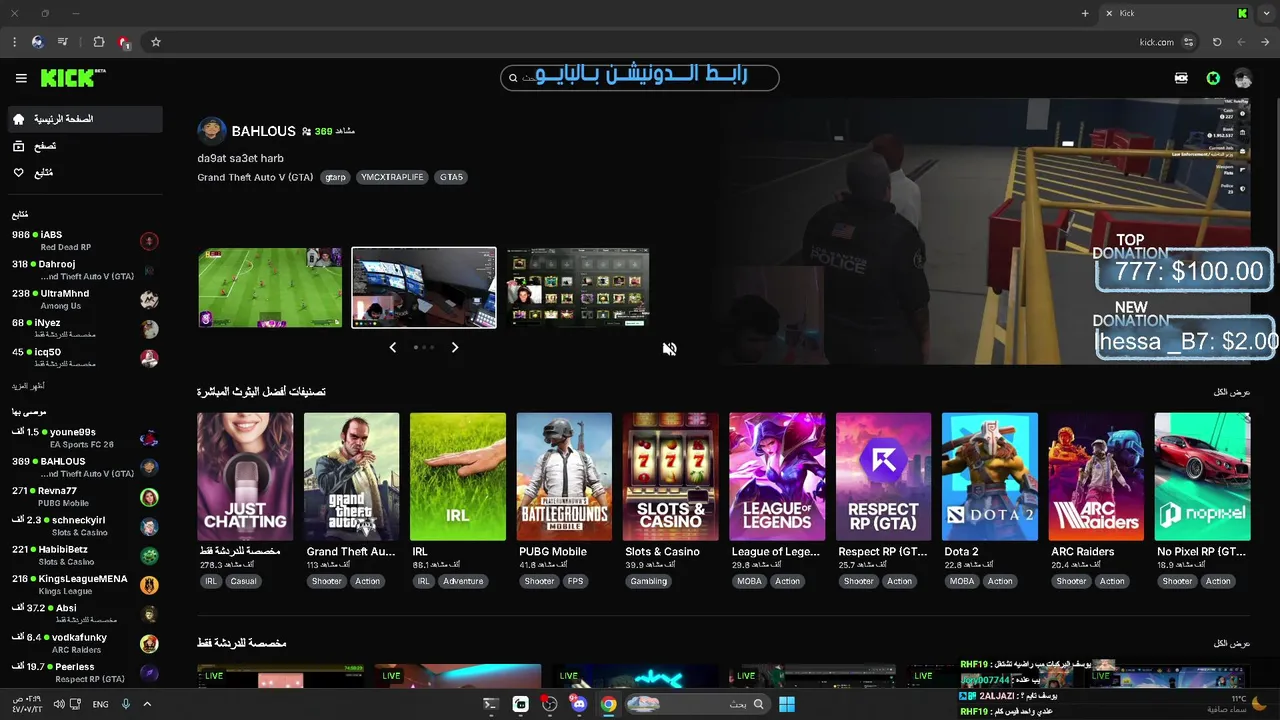Click the Gambling tag under Slots & Casino
This screenshot has width=1280, height=720.
(x=649, y=581)
